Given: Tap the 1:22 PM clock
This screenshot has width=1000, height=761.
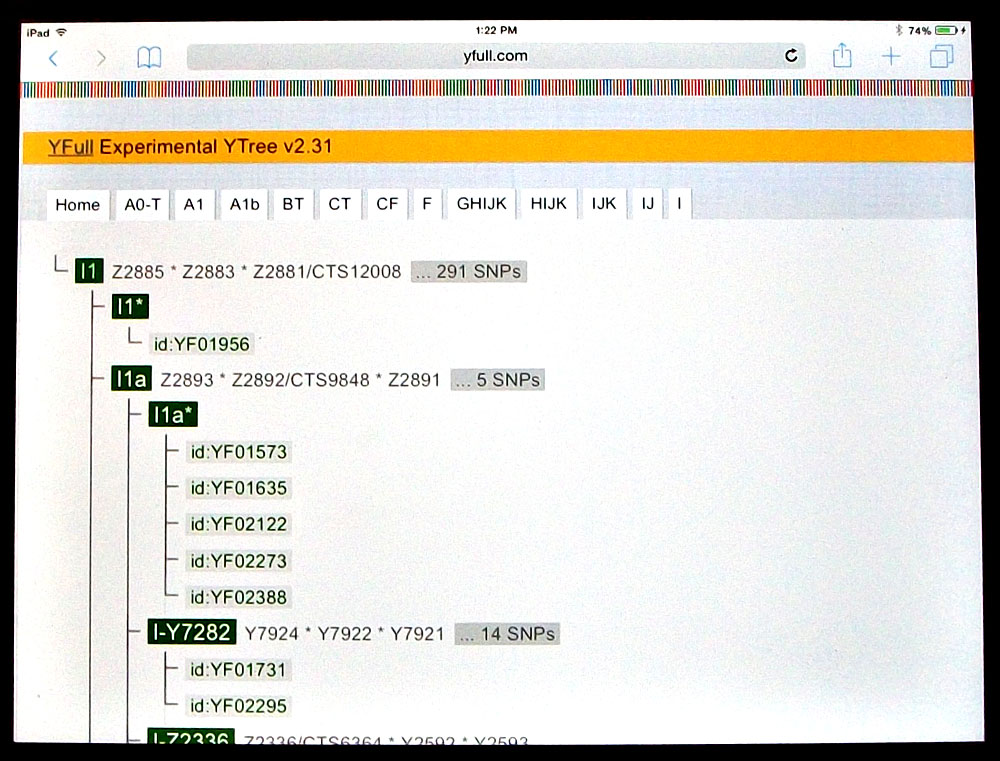Looking at the screenshot, I should click(496, 30).
